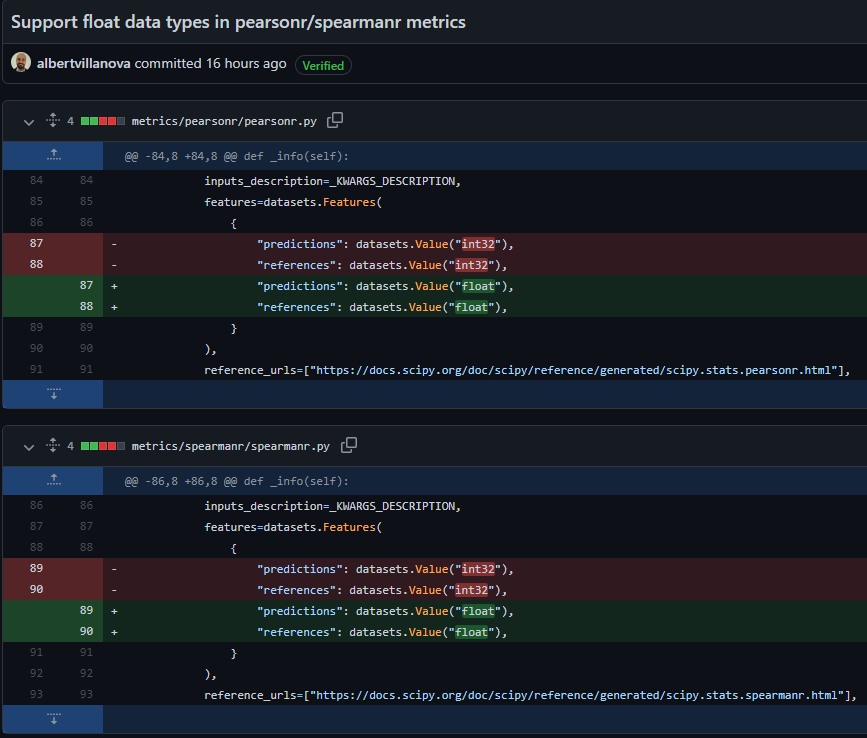Expand lines below line 91 in pearsonr.py
Screen dimensions: 867x738
[x=54, y=394]
